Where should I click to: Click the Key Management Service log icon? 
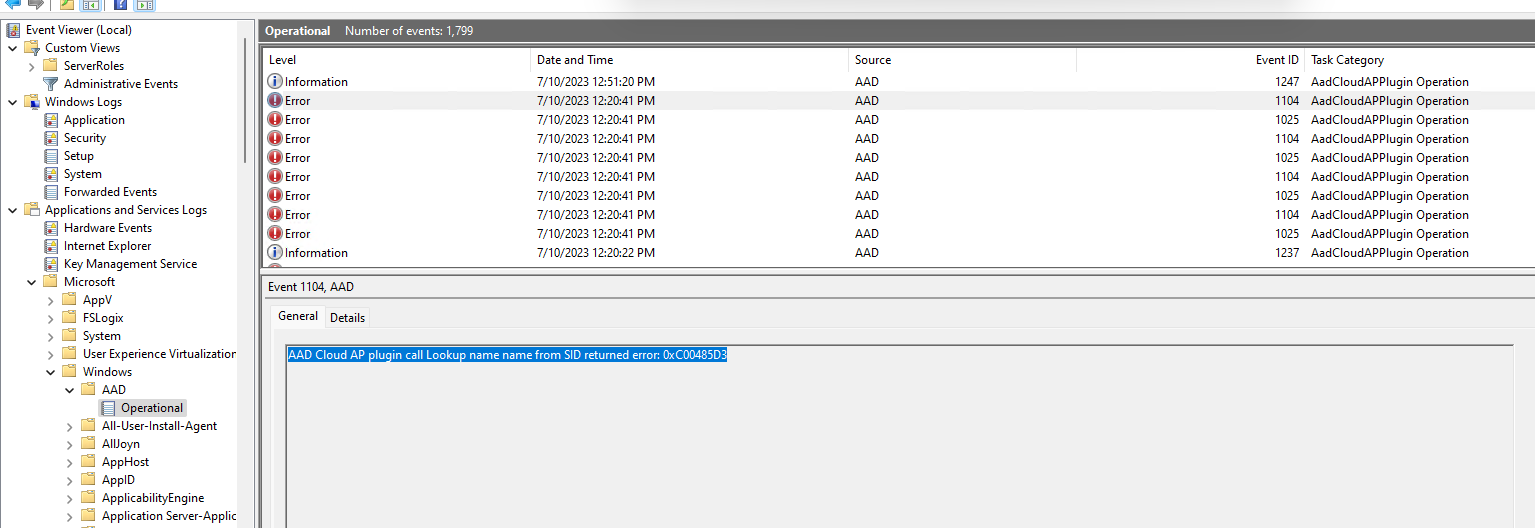point(51,264)
